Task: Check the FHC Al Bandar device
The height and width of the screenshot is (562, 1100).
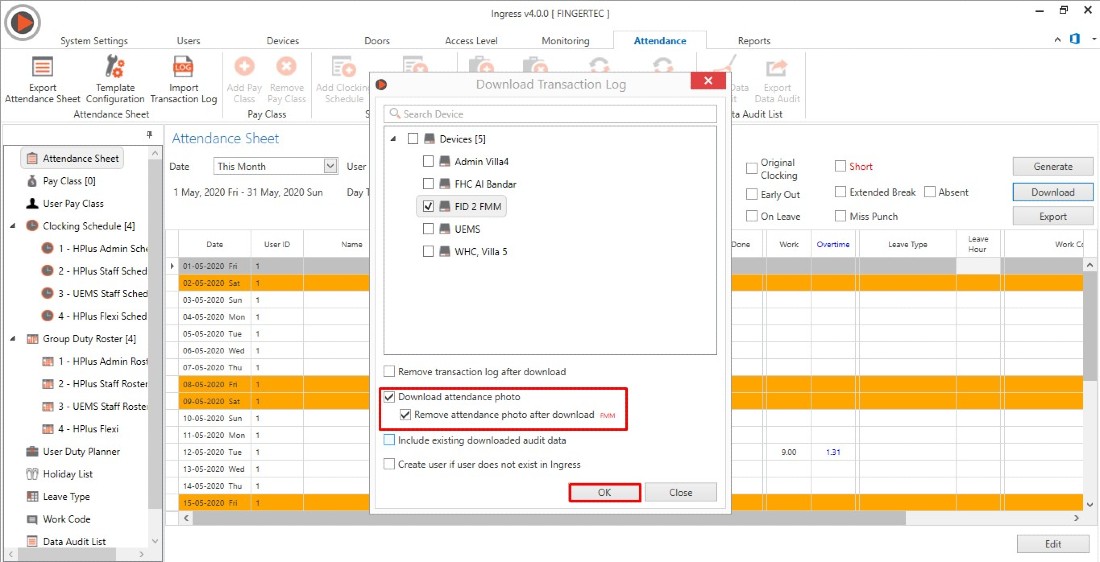Action: 428,184
